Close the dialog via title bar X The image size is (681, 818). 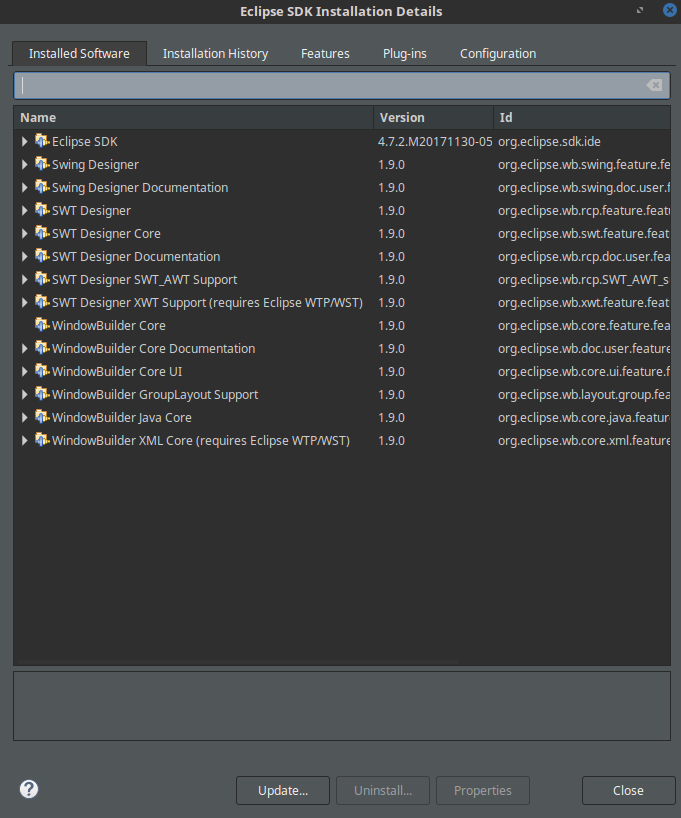[670, 10]
